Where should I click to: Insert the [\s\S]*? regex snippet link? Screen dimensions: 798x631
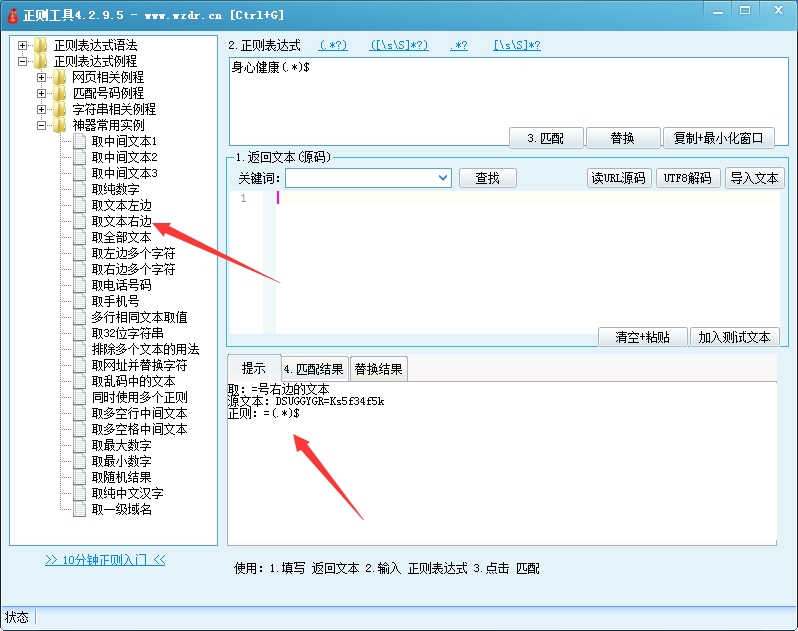coord(517,45)
